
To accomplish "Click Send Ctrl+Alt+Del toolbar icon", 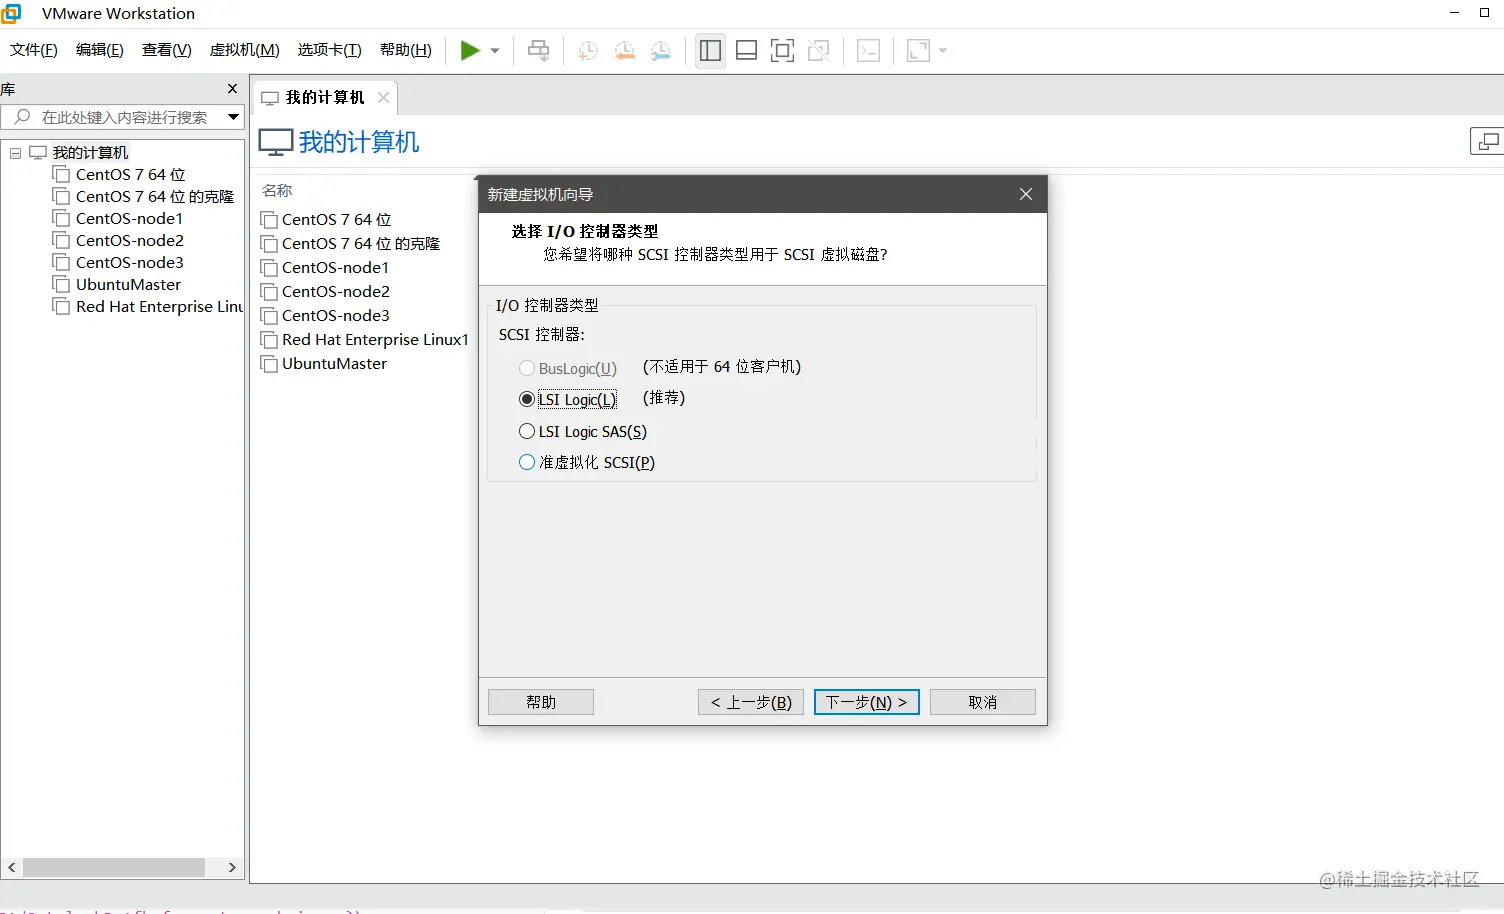I will (539, 50).
